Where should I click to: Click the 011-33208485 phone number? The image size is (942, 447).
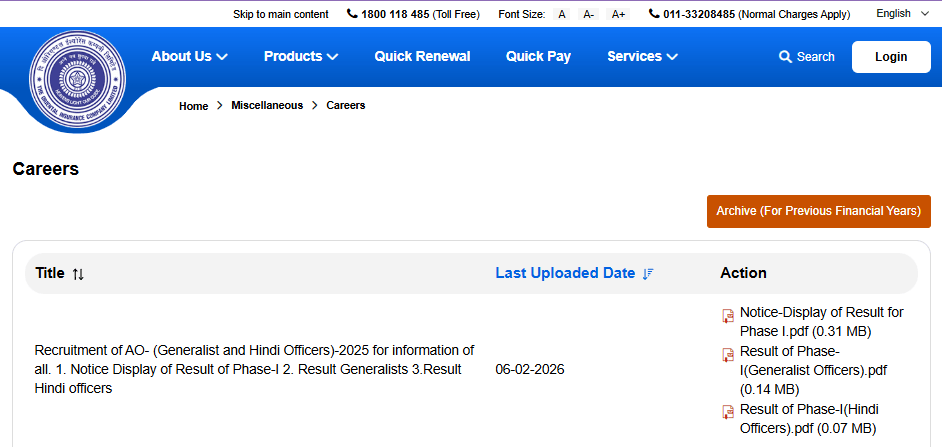pyautogui.click(x=699, y=14)
